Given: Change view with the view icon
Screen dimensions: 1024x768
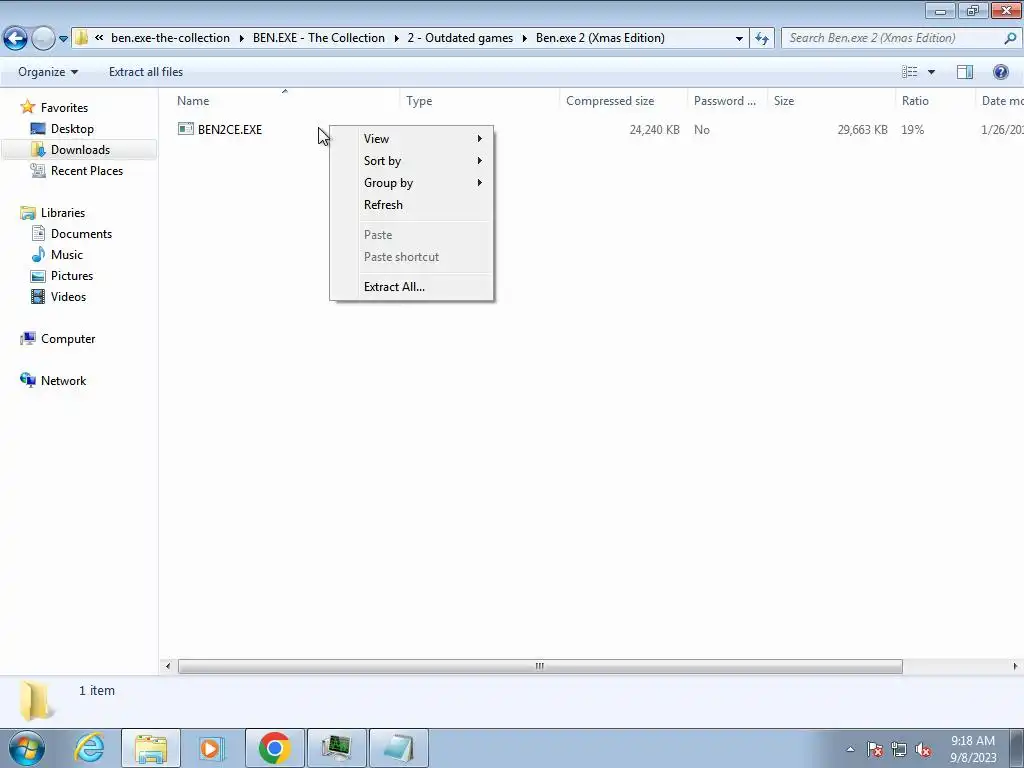Looking at the screenshot, I should click(909, 72).
